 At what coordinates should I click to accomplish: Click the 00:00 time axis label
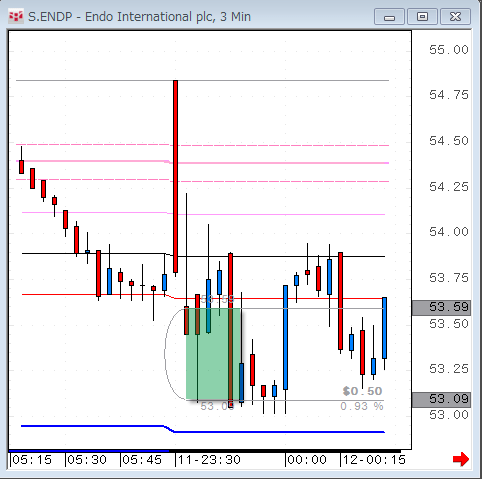coord(307,460)
